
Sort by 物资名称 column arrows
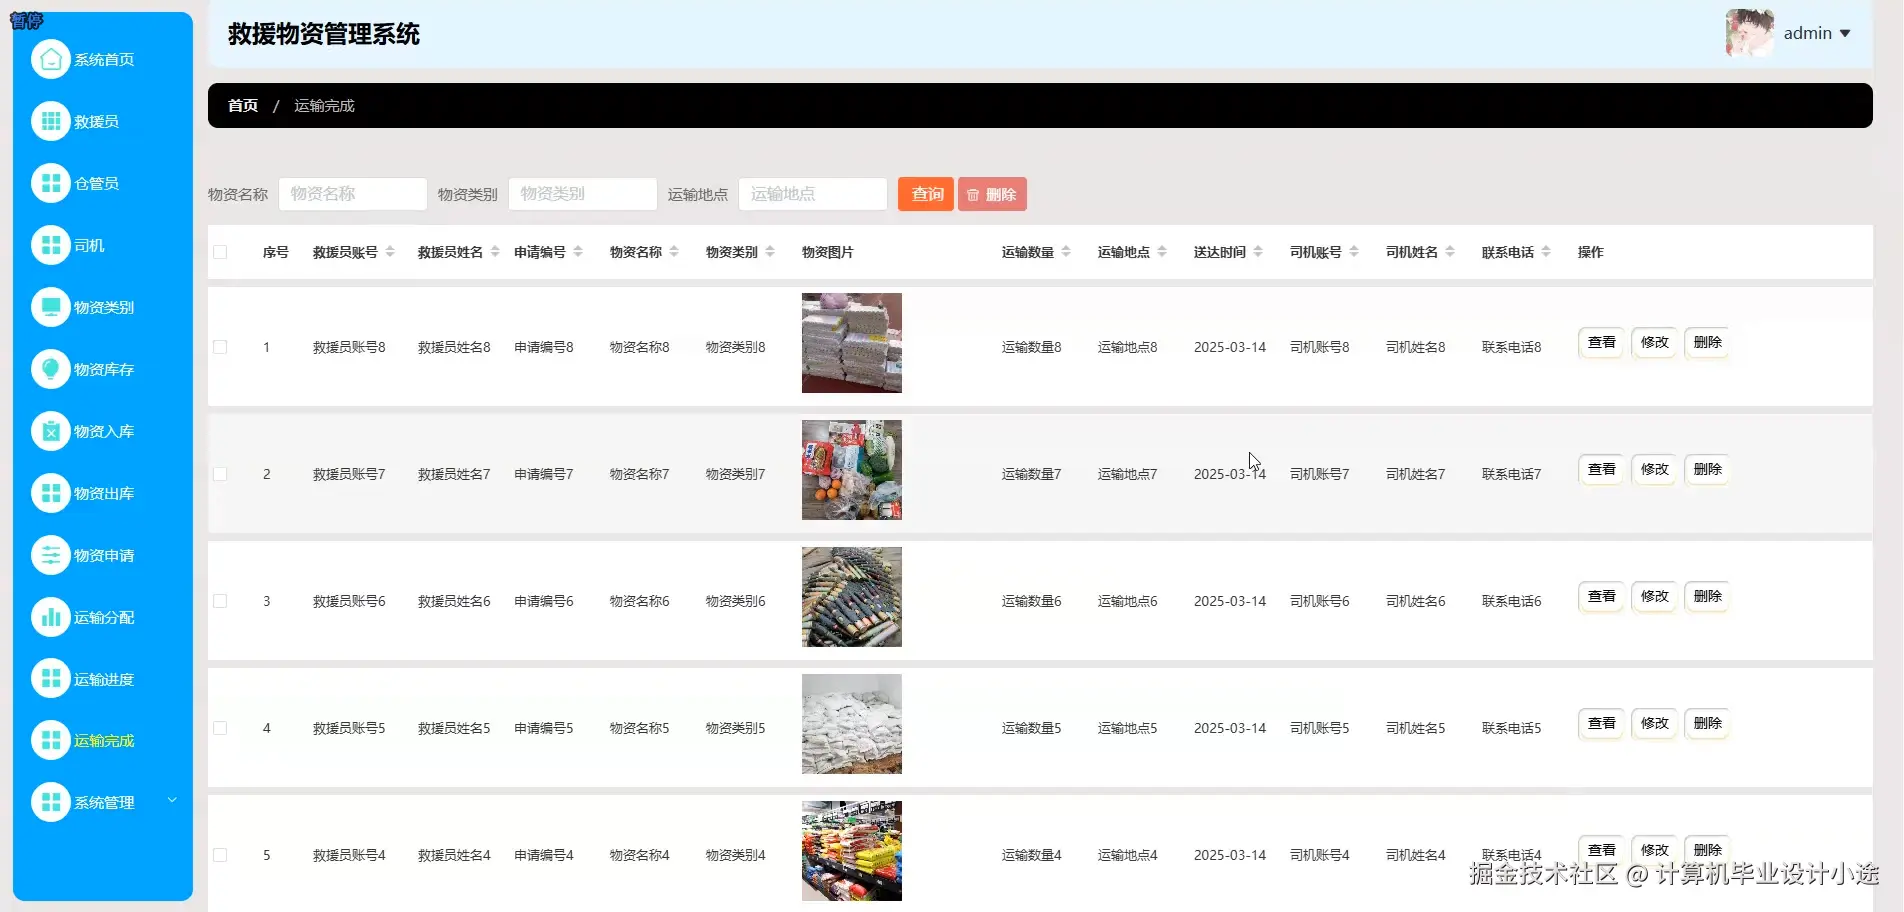coord(674,252)
